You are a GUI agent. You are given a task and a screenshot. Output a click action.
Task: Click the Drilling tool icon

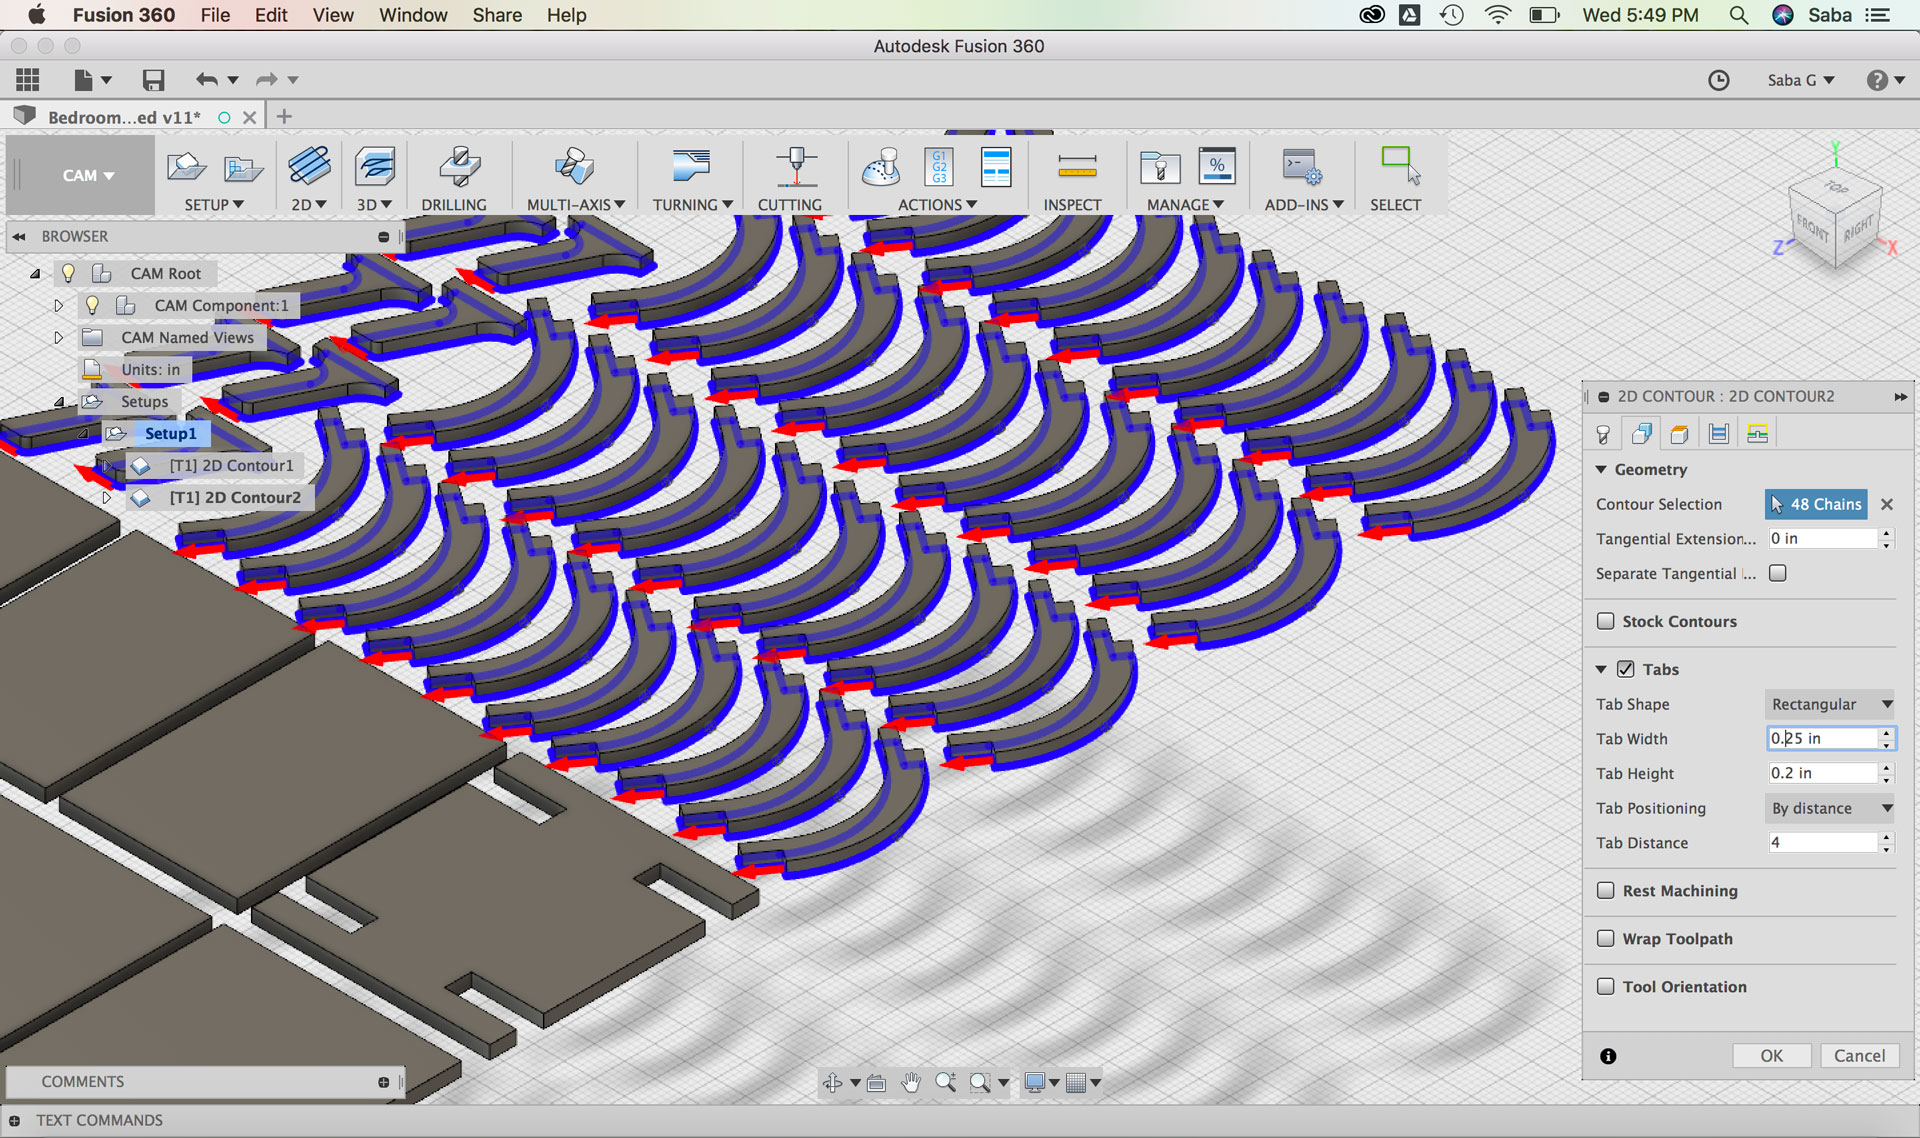[459, 168]
